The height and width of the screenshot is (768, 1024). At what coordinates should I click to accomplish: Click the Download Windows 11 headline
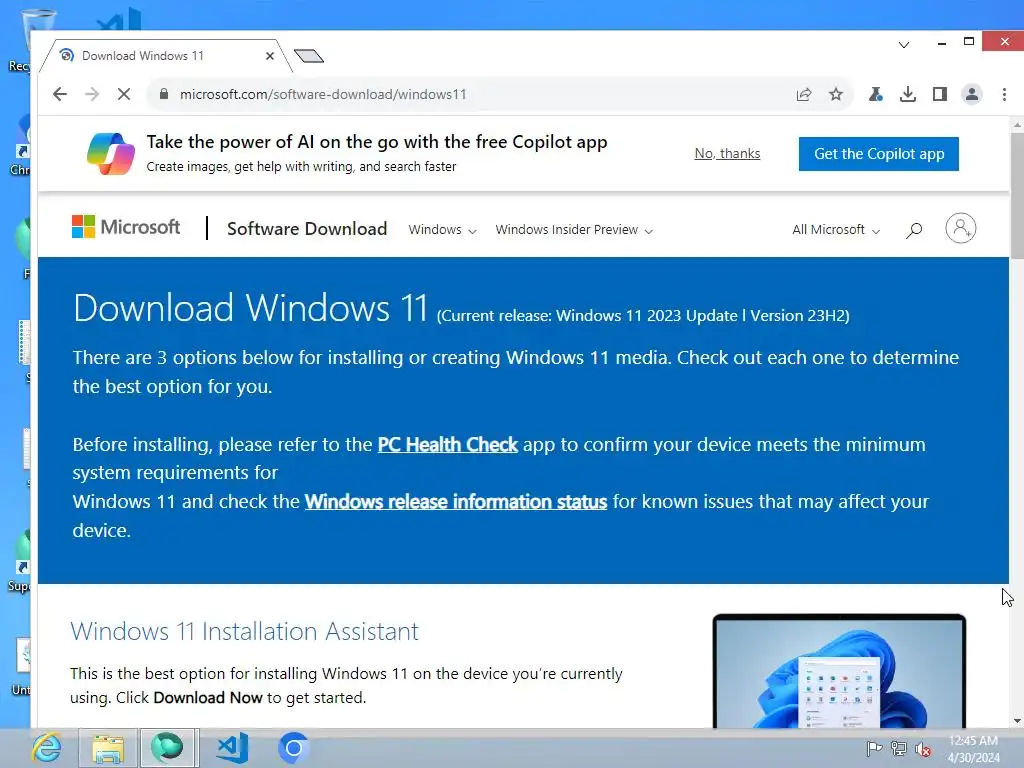click(251, 308)
